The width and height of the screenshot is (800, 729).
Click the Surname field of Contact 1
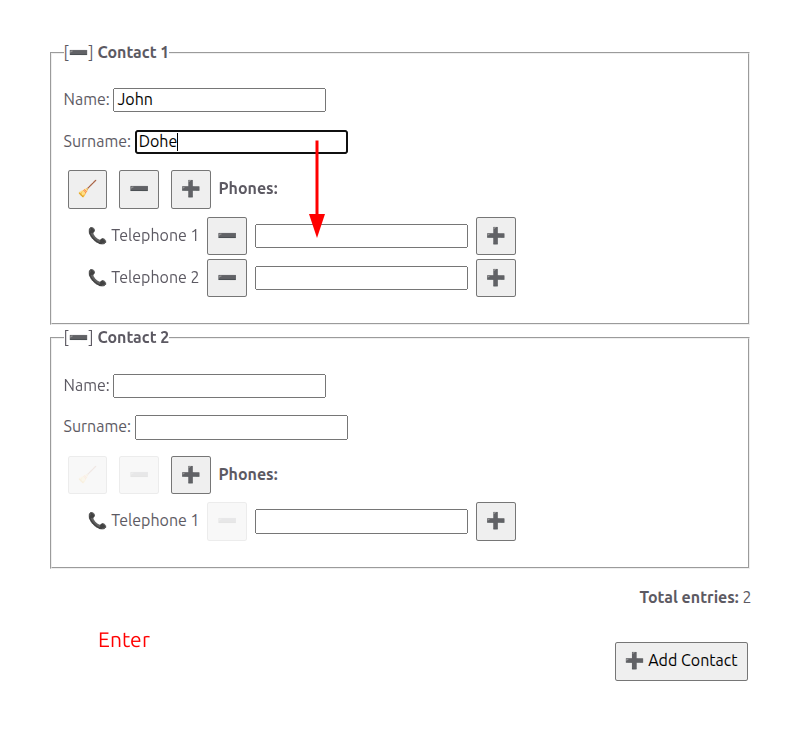pyautogui.click(x=241, y=141)
